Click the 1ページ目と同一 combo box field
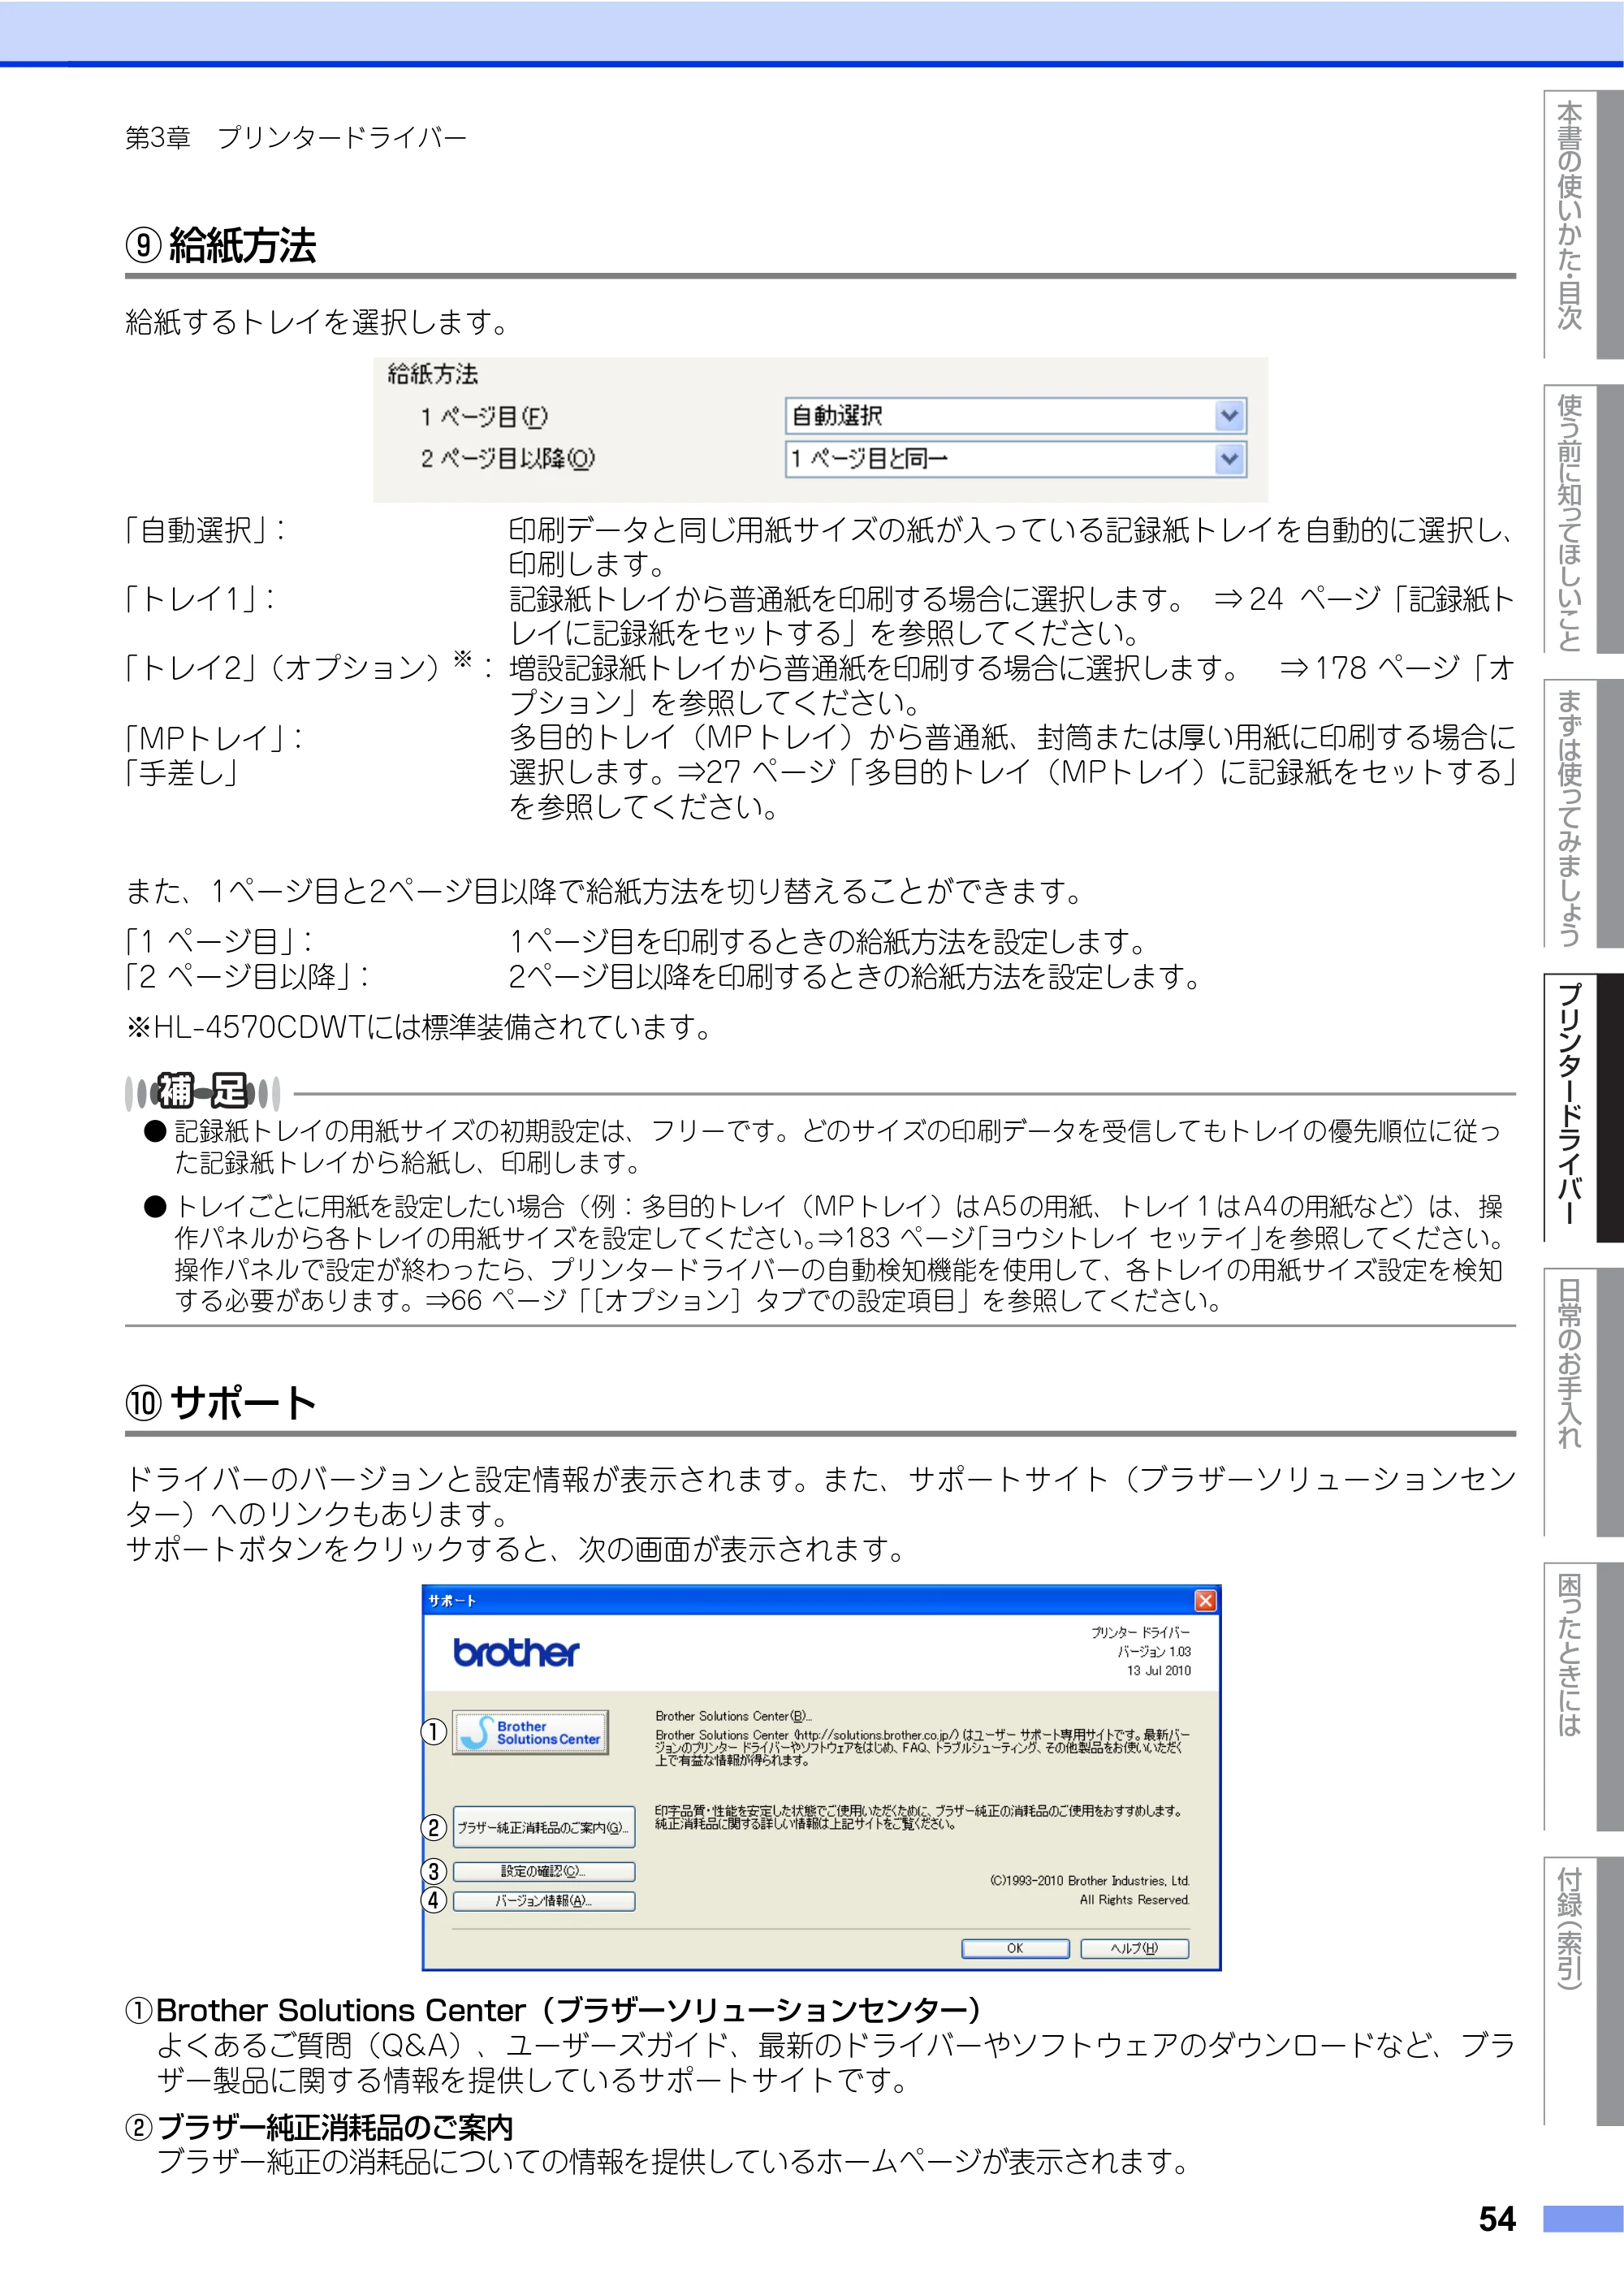 tap(1015, 459)
